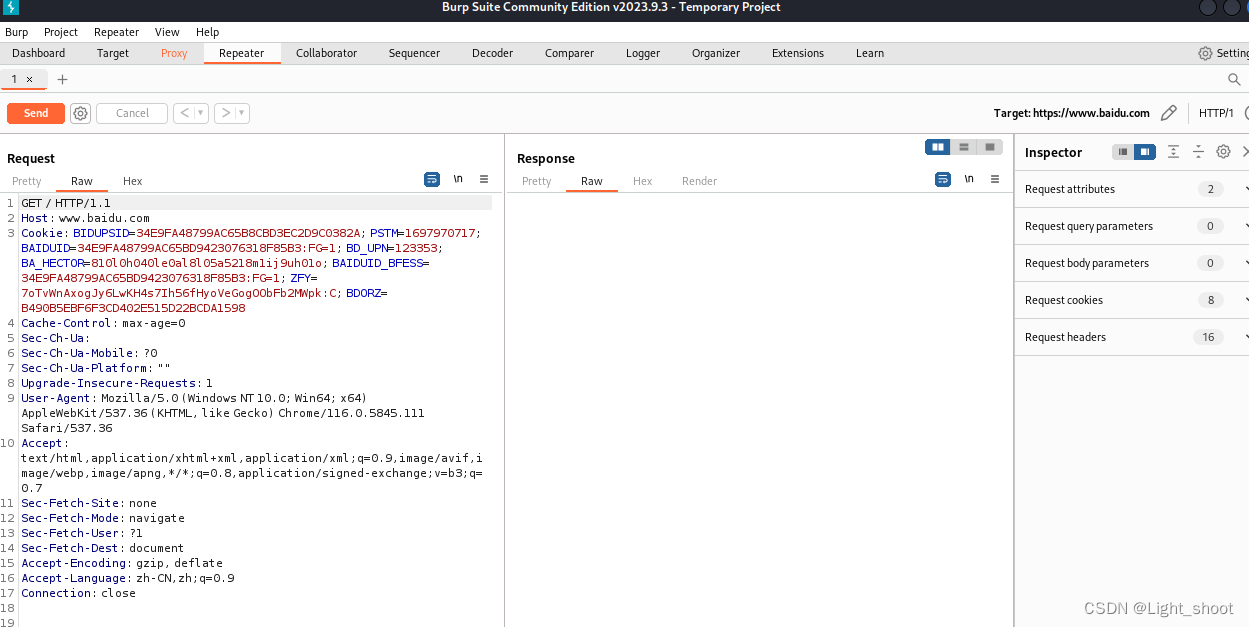Select Render view in Response panel
This screenshot has width=1249, height=627.
click(700, 181)
